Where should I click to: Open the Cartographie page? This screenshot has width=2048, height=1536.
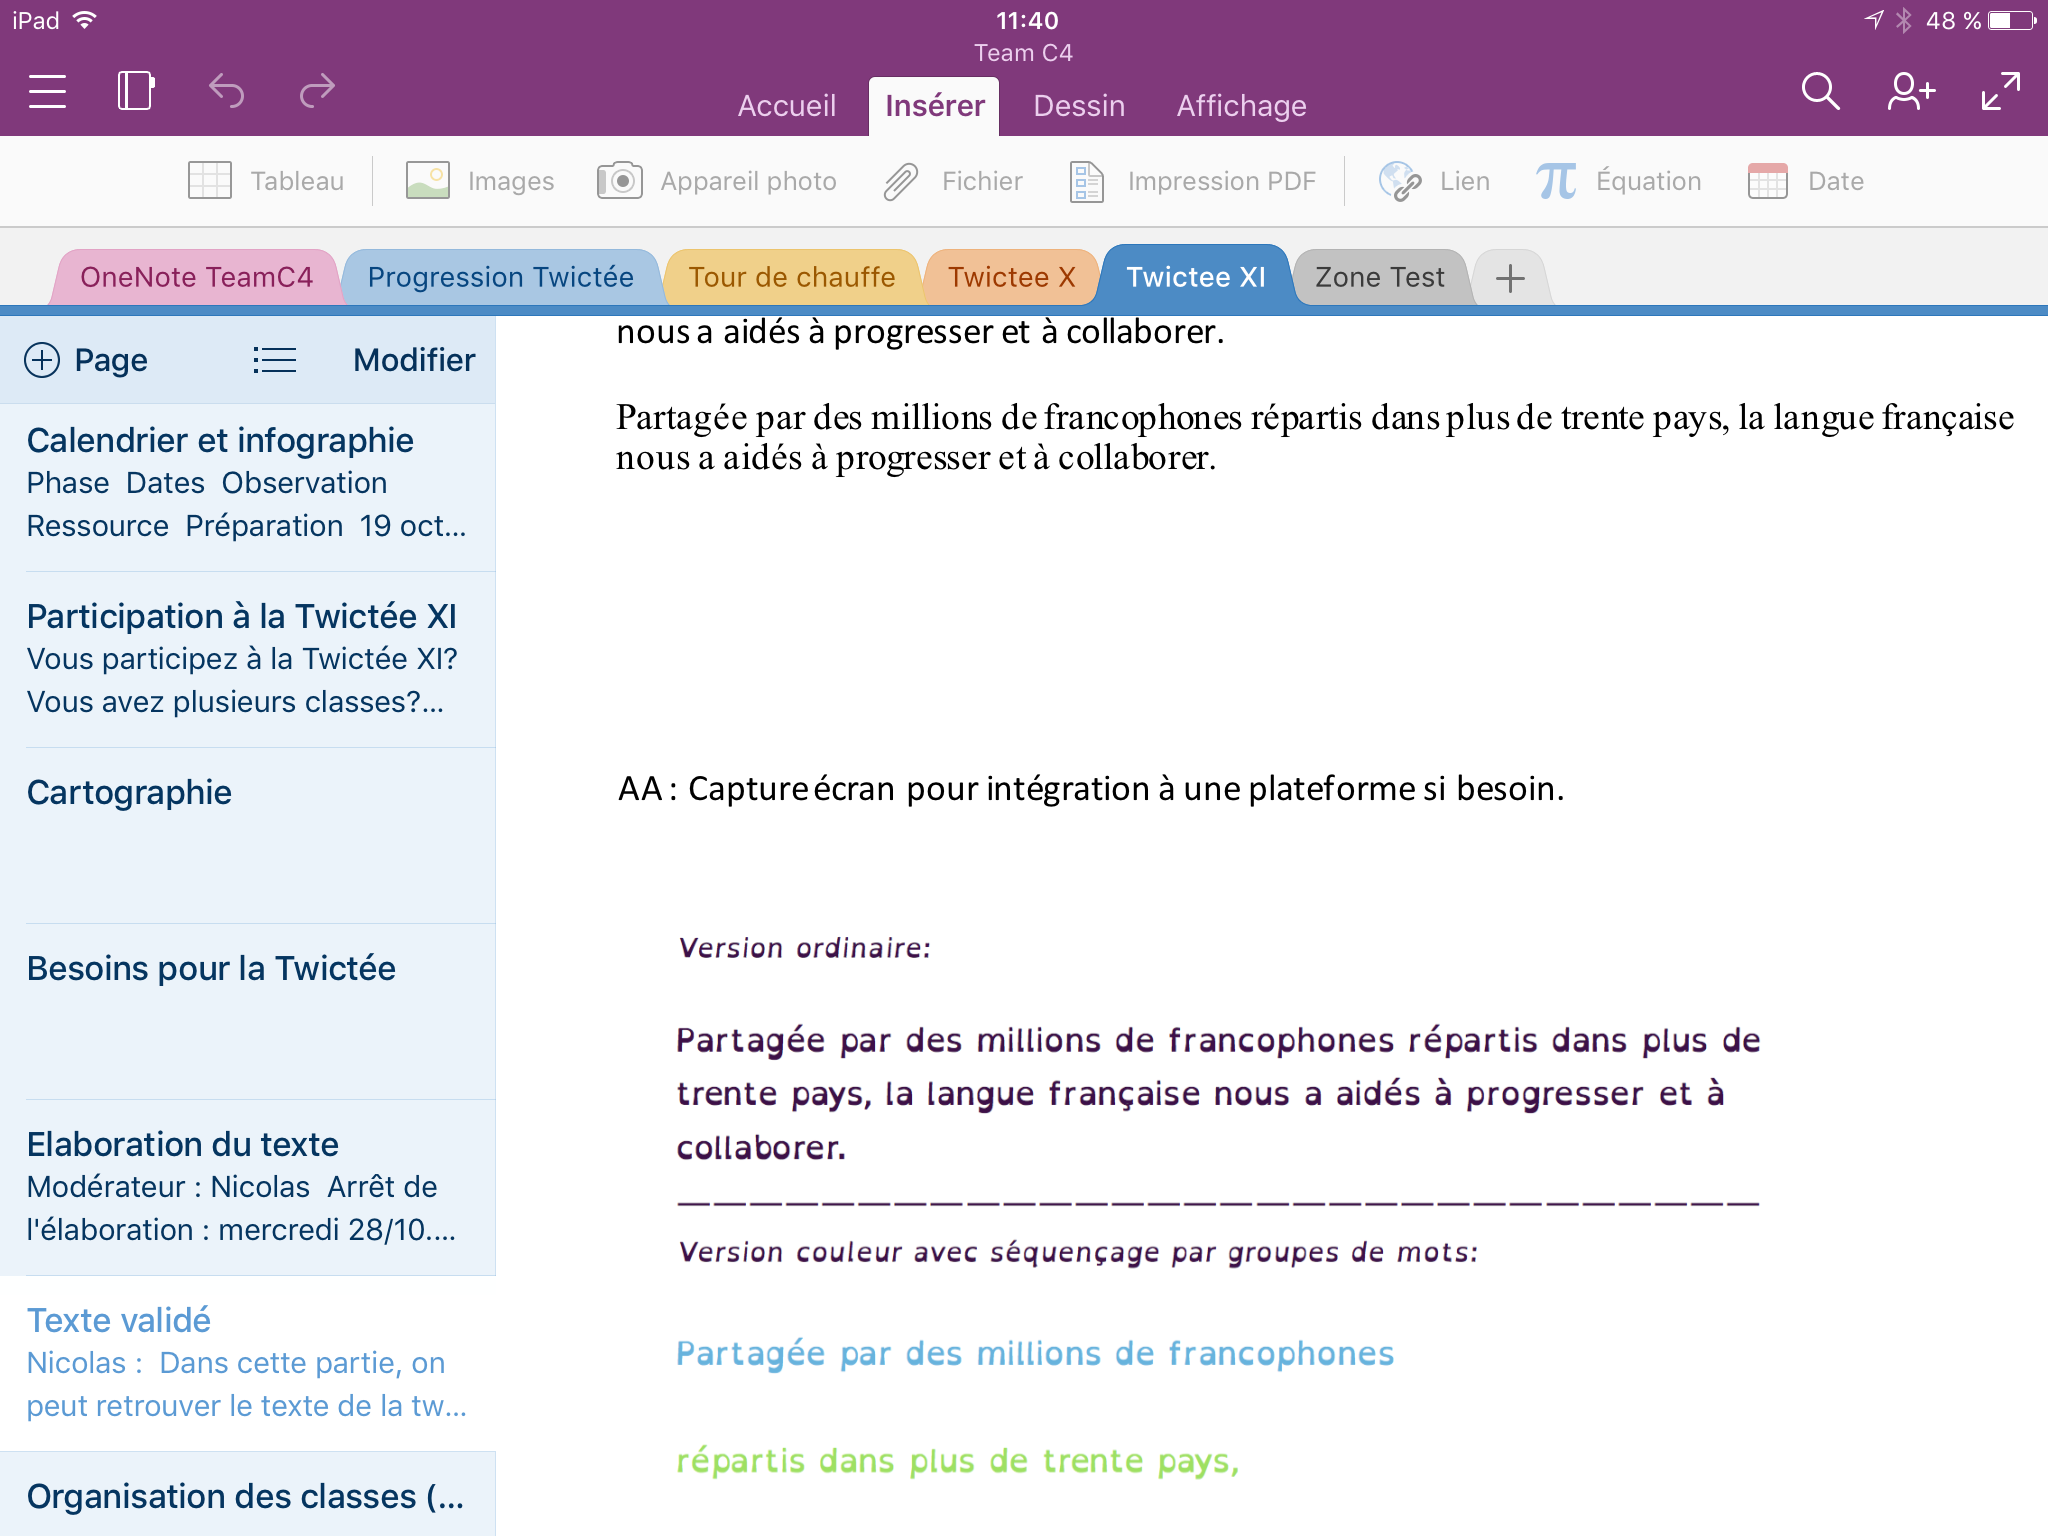pos(130,792)
